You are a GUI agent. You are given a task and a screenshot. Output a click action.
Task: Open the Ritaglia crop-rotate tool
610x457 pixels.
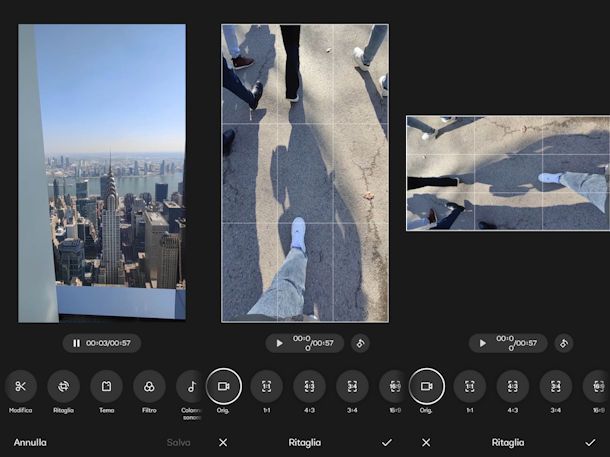coord(63,386)
